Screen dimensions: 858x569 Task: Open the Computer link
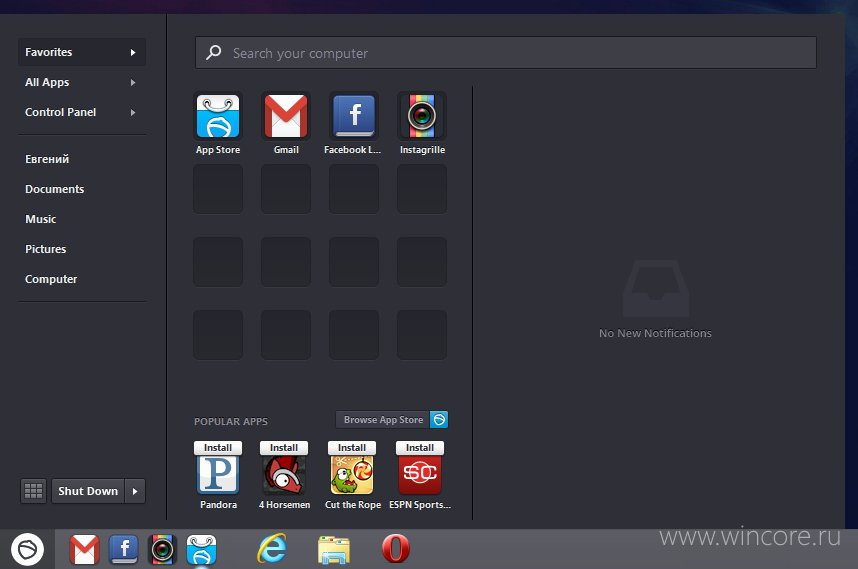click(51, 280)
